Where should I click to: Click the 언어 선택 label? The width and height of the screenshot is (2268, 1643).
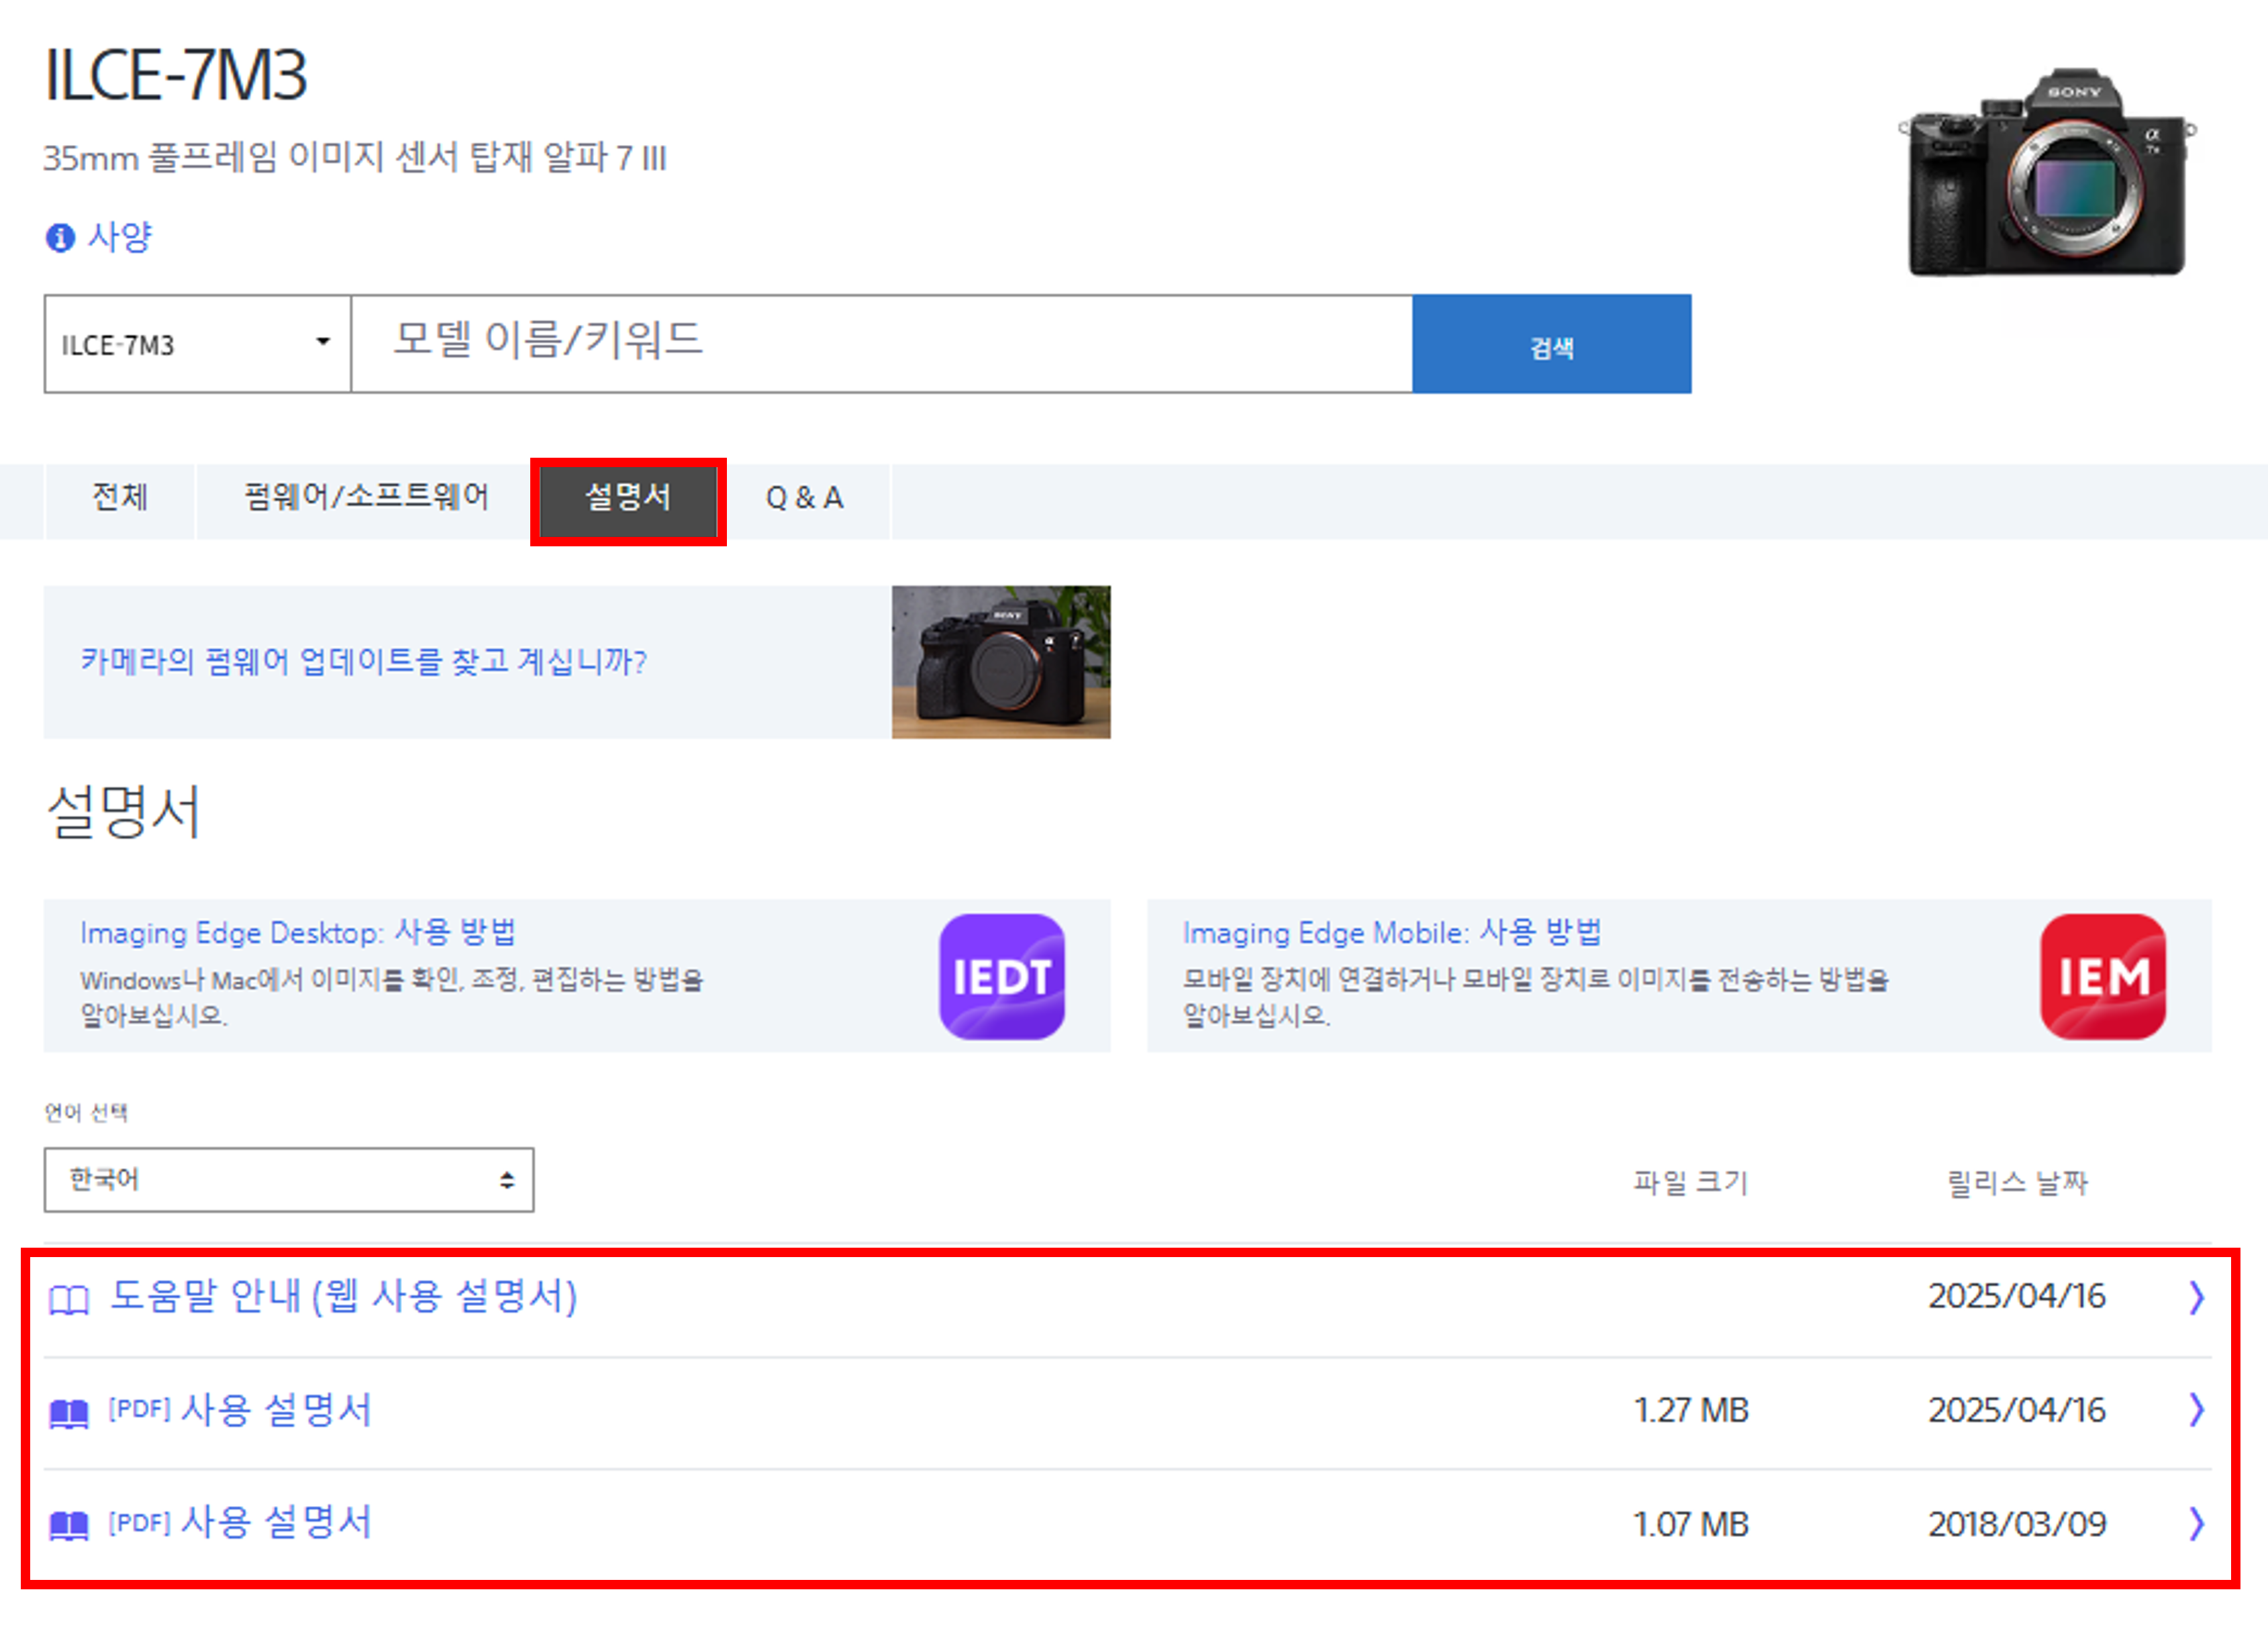86,1112
